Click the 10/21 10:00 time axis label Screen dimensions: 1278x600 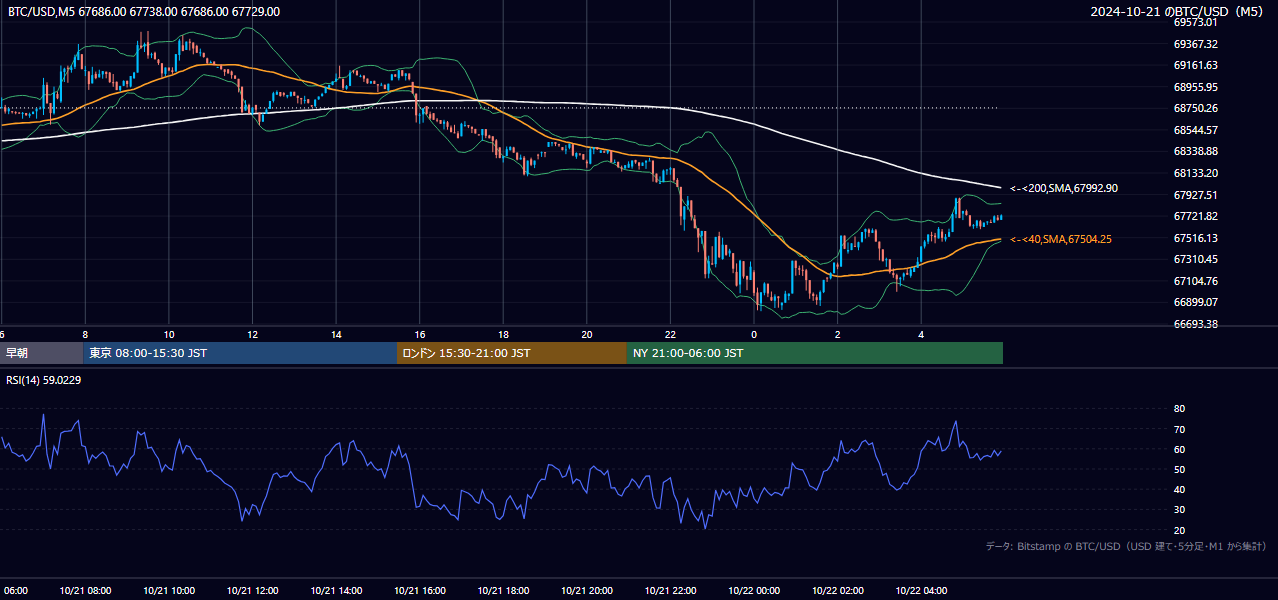(x=169, y=591)
